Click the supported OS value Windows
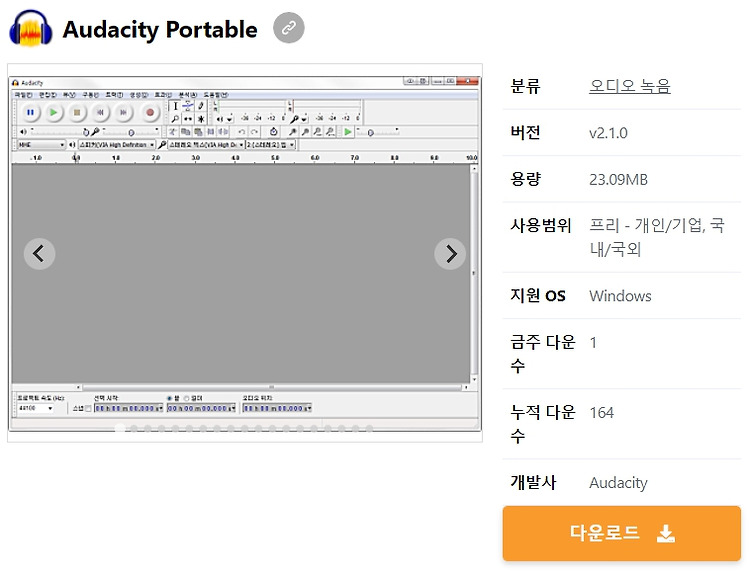750x575 pixels. click(620, 296)
